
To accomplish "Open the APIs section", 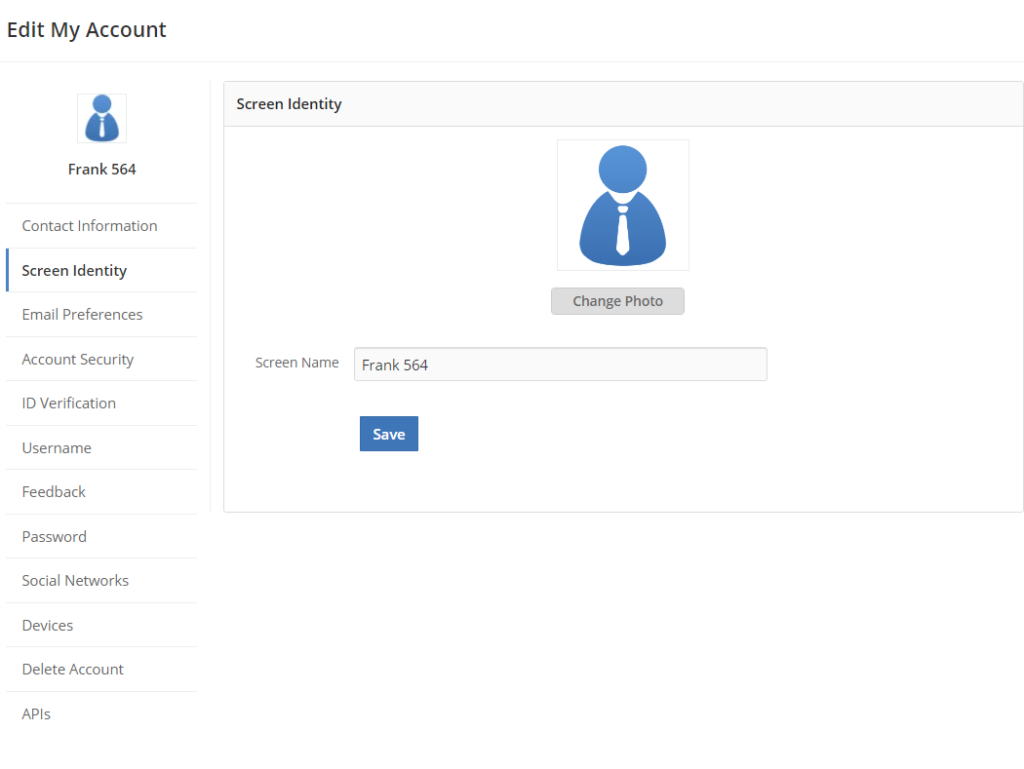I will coord(36,714).
